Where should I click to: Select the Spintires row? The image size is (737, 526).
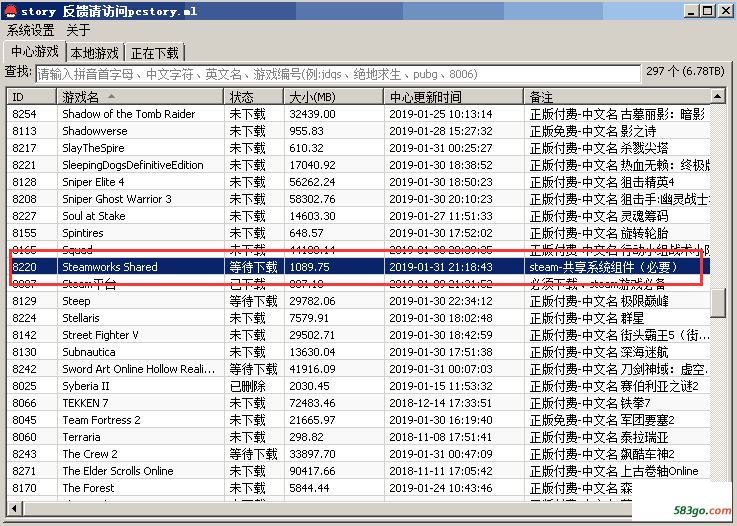[x=358, y=233]
